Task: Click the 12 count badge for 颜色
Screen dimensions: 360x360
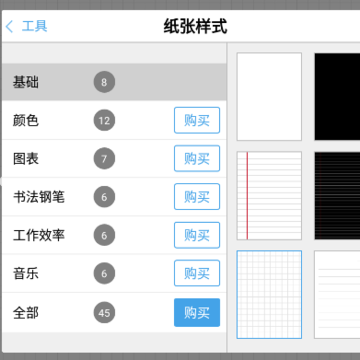Action: click(104, 120)
